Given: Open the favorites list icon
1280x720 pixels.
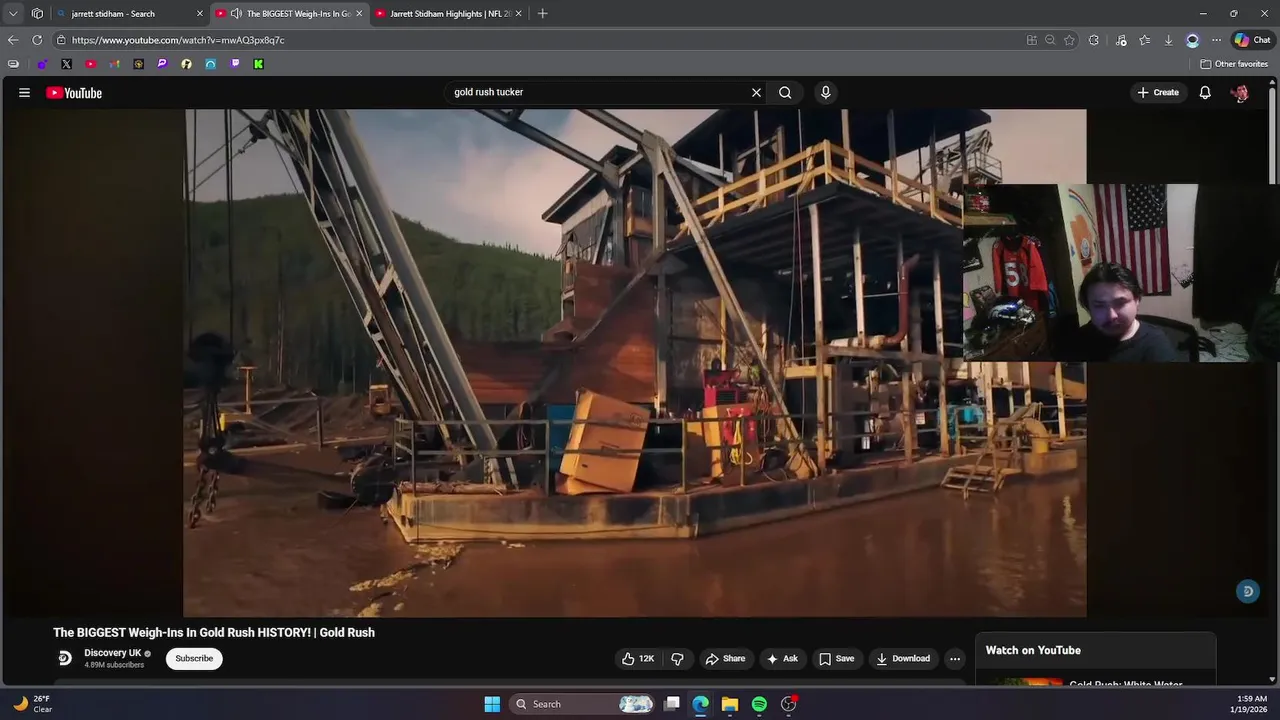Looking at the screenshot, I should click(1145, 40).
